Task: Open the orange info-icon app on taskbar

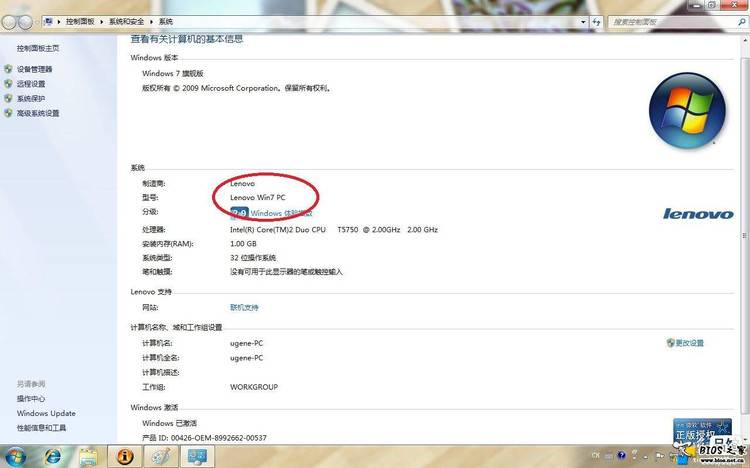Action: 125,457
